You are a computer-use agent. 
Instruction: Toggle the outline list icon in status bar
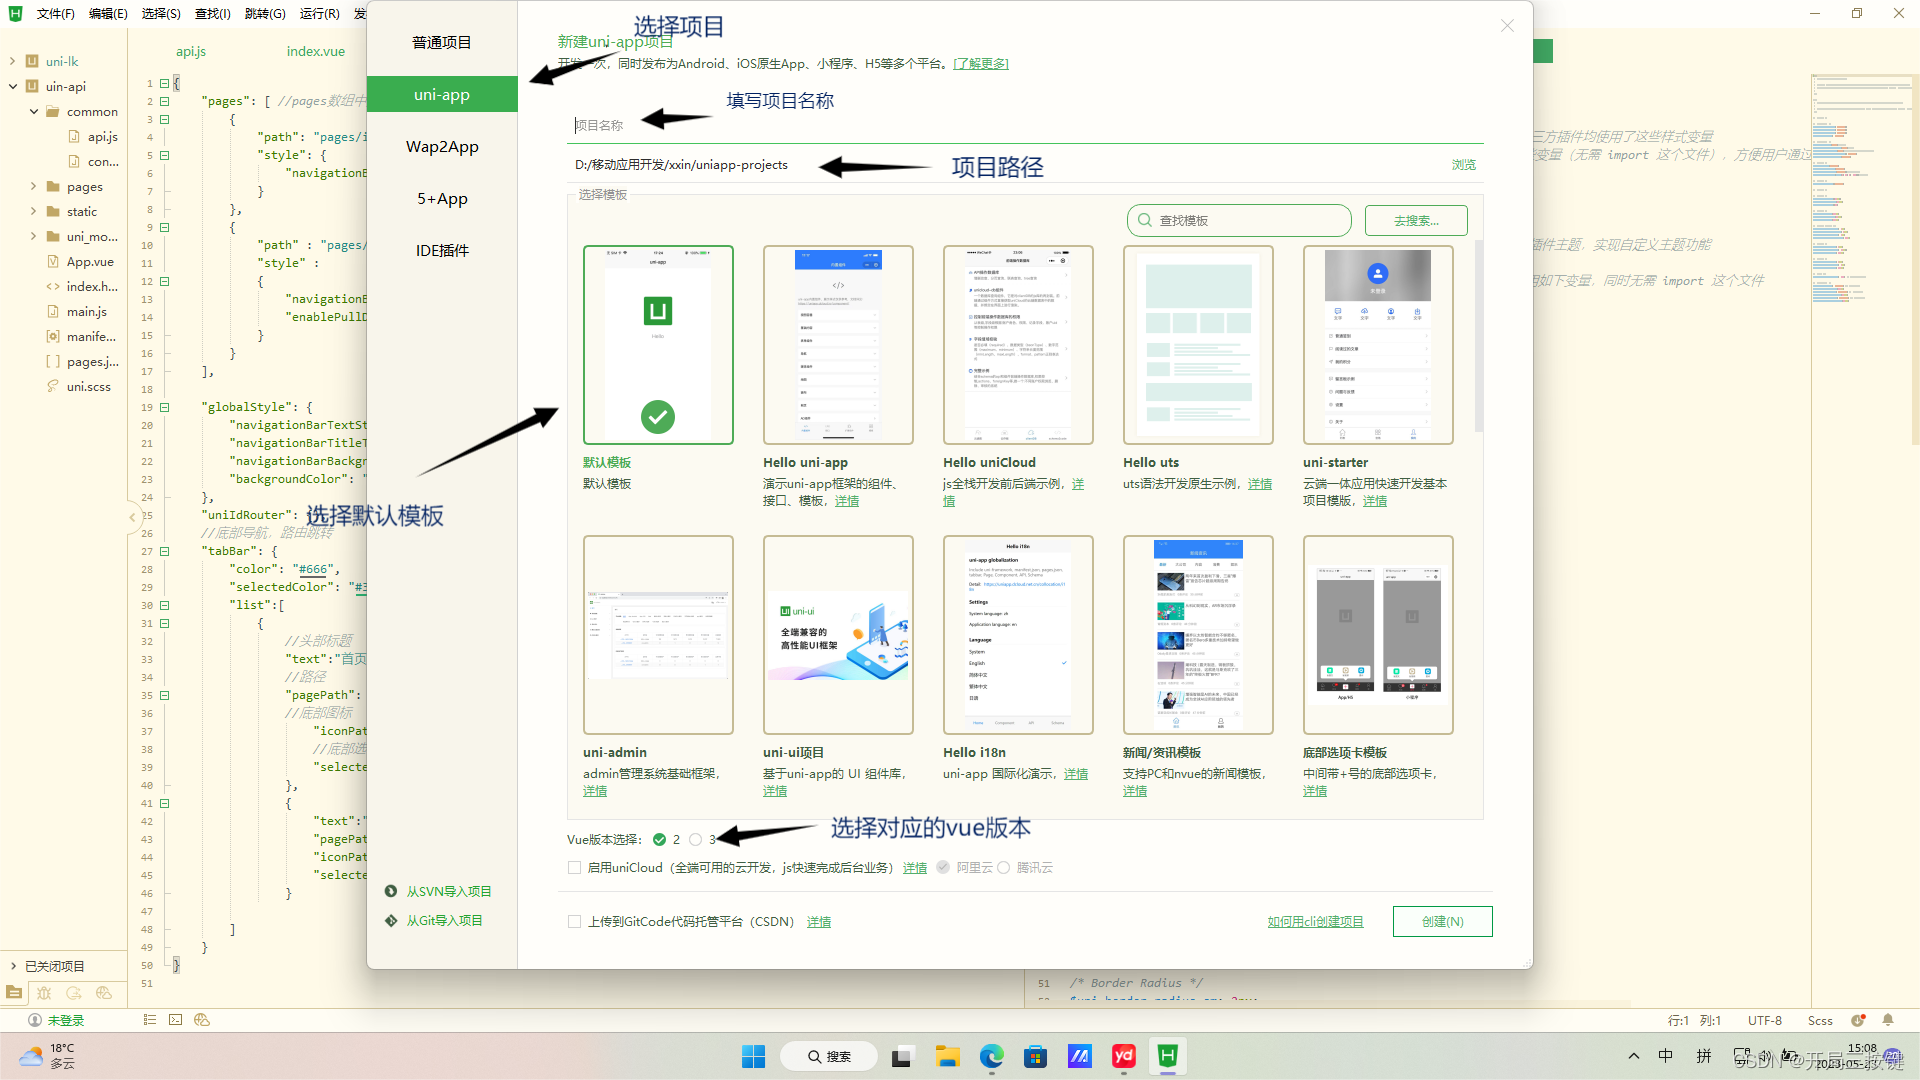tap(150, 1020)
